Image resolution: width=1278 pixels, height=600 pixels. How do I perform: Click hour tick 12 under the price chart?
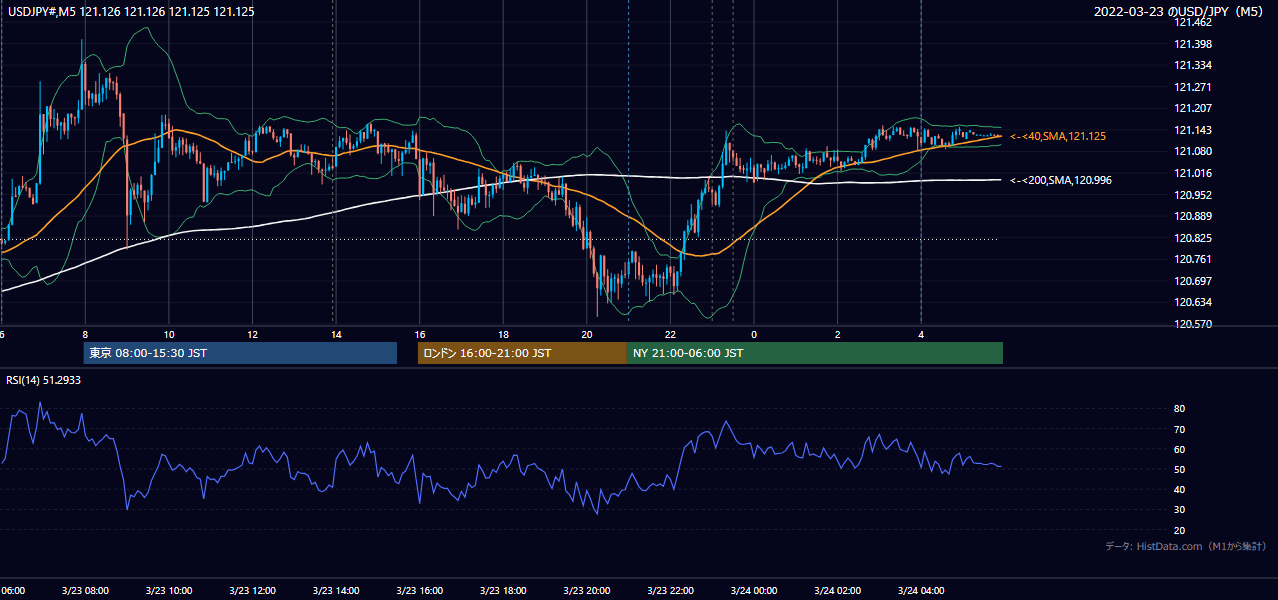pyautogui.click(x=252, y=334)
